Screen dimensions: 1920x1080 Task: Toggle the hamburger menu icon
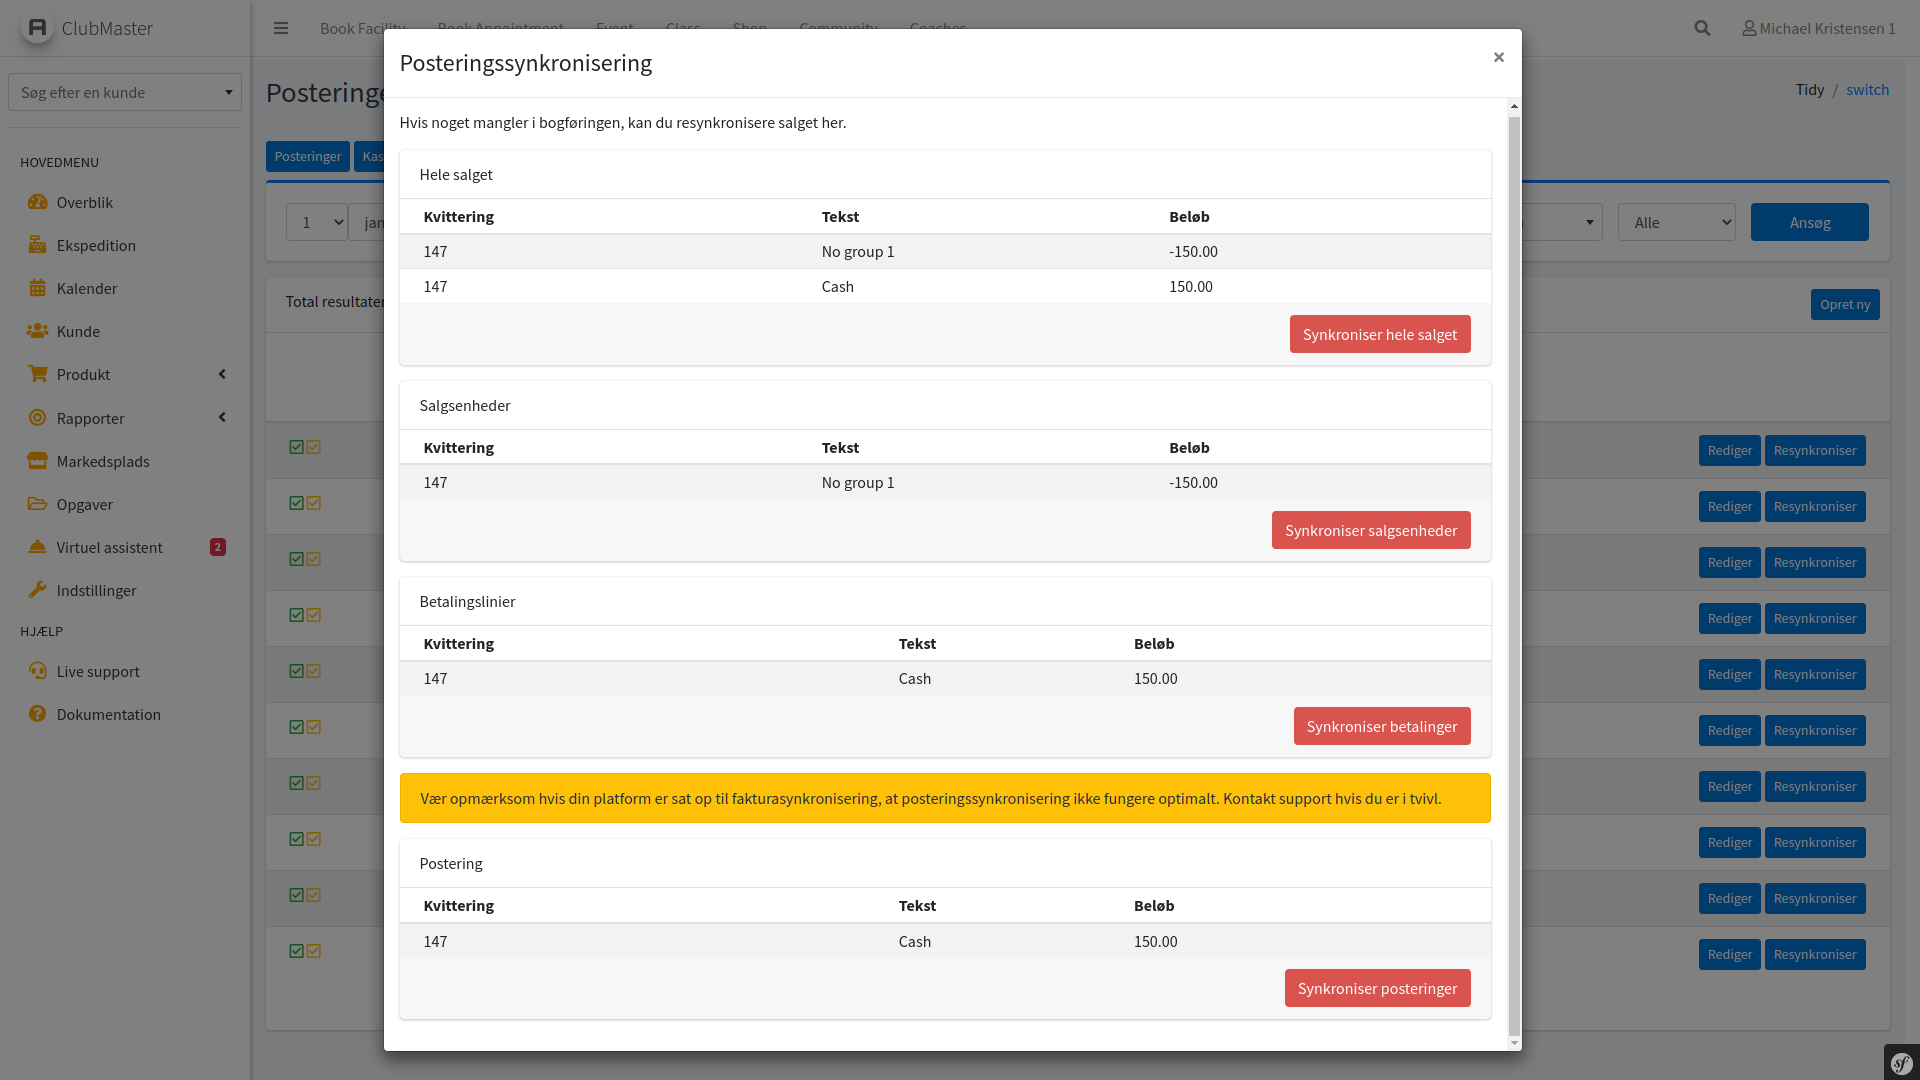(x=281, y=28)
